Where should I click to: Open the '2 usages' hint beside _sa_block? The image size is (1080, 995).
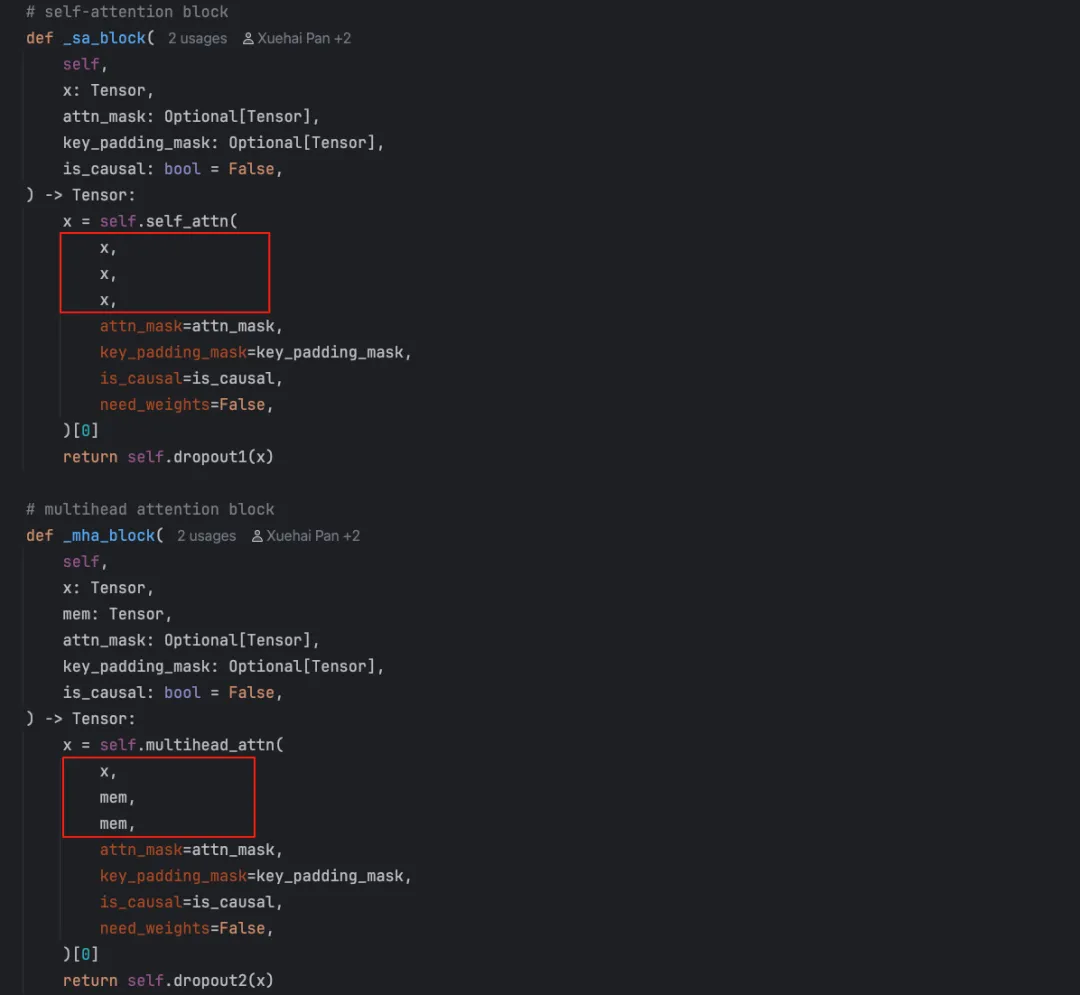click(x=197, y=39)
